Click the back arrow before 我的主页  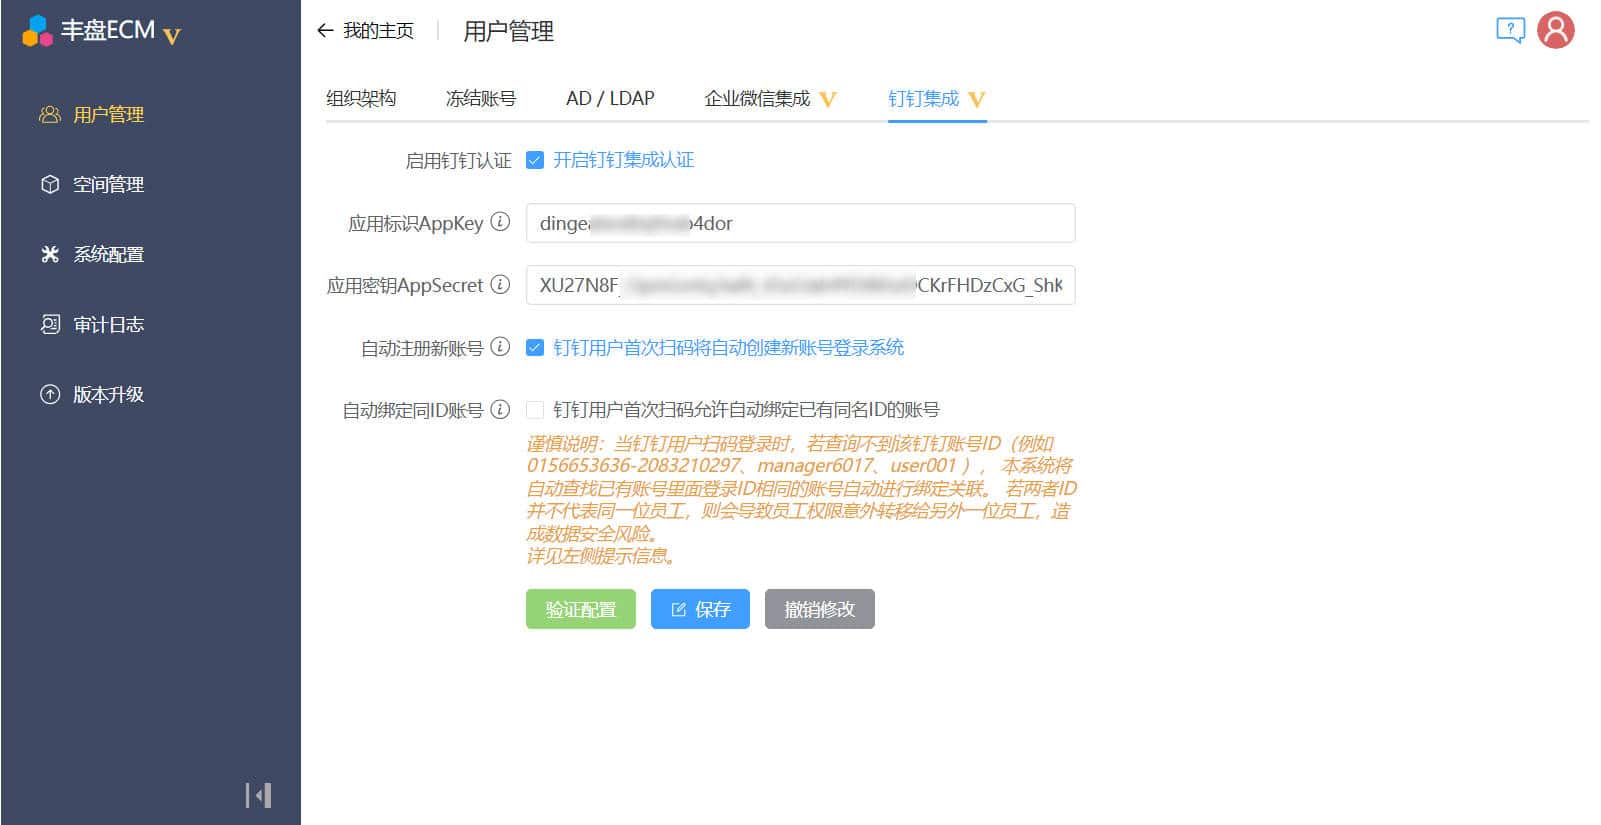pyautogui.click(x=325, y=30)
